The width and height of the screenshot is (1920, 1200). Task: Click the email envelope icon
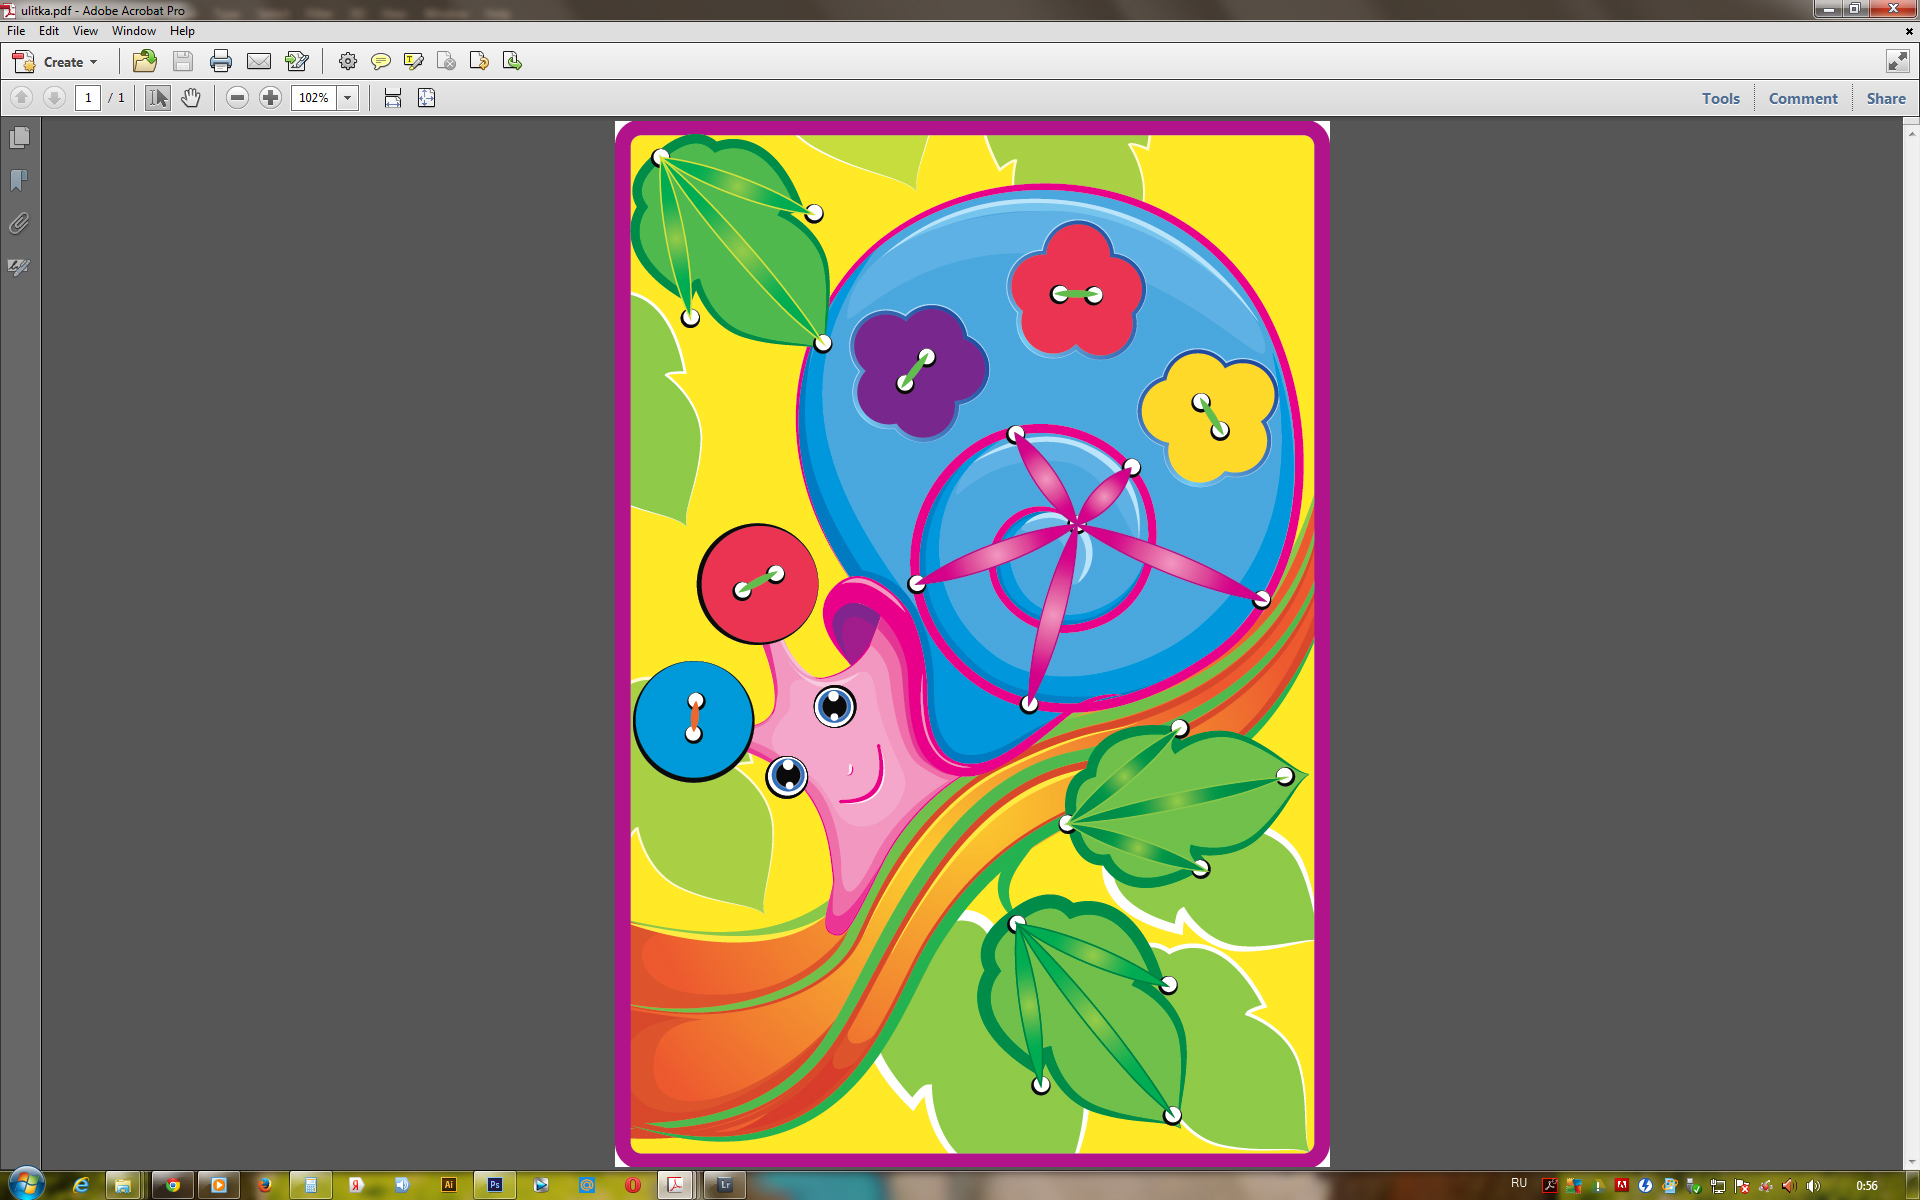259,62
